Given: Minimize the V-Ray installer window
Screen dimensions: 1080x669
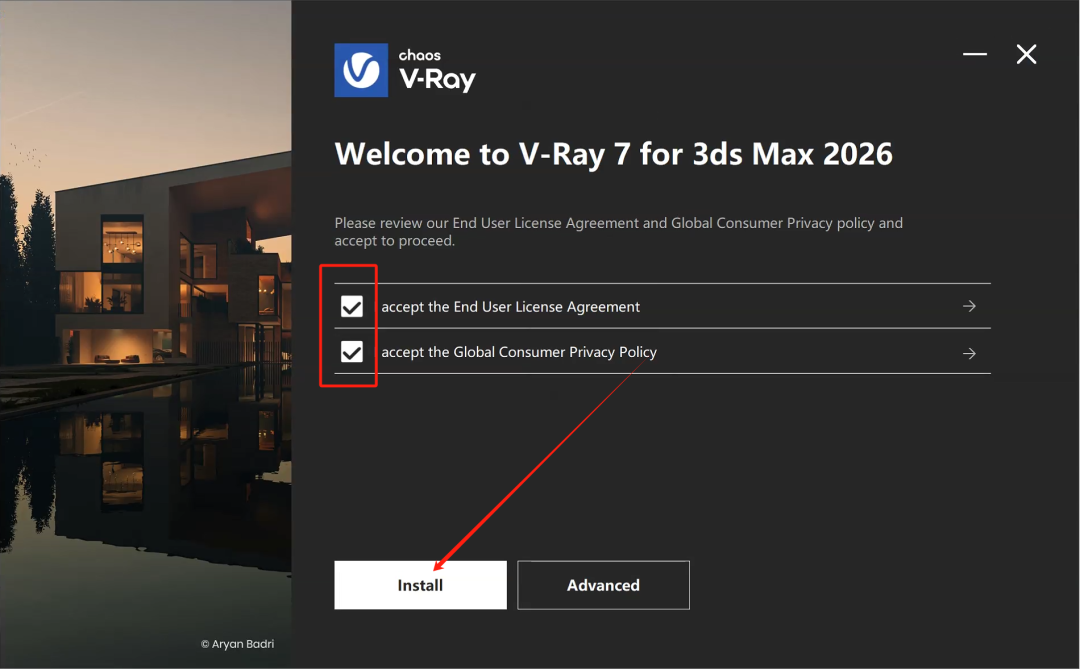Looking at the screenshot, I should point(975,54).
